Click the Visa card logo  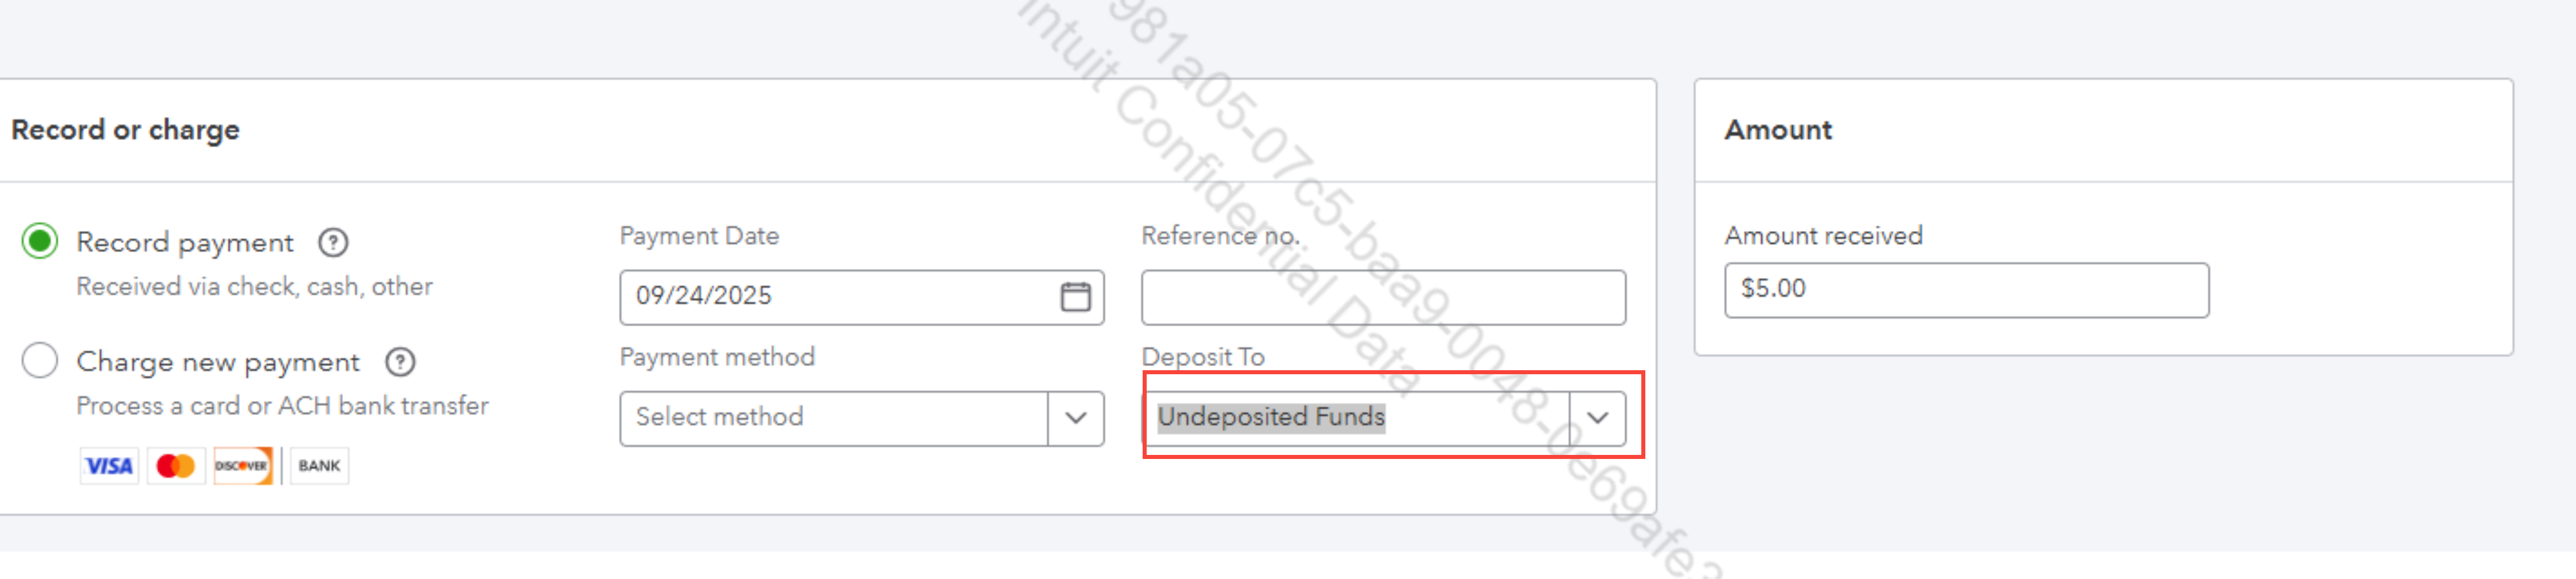pos(109,466)
